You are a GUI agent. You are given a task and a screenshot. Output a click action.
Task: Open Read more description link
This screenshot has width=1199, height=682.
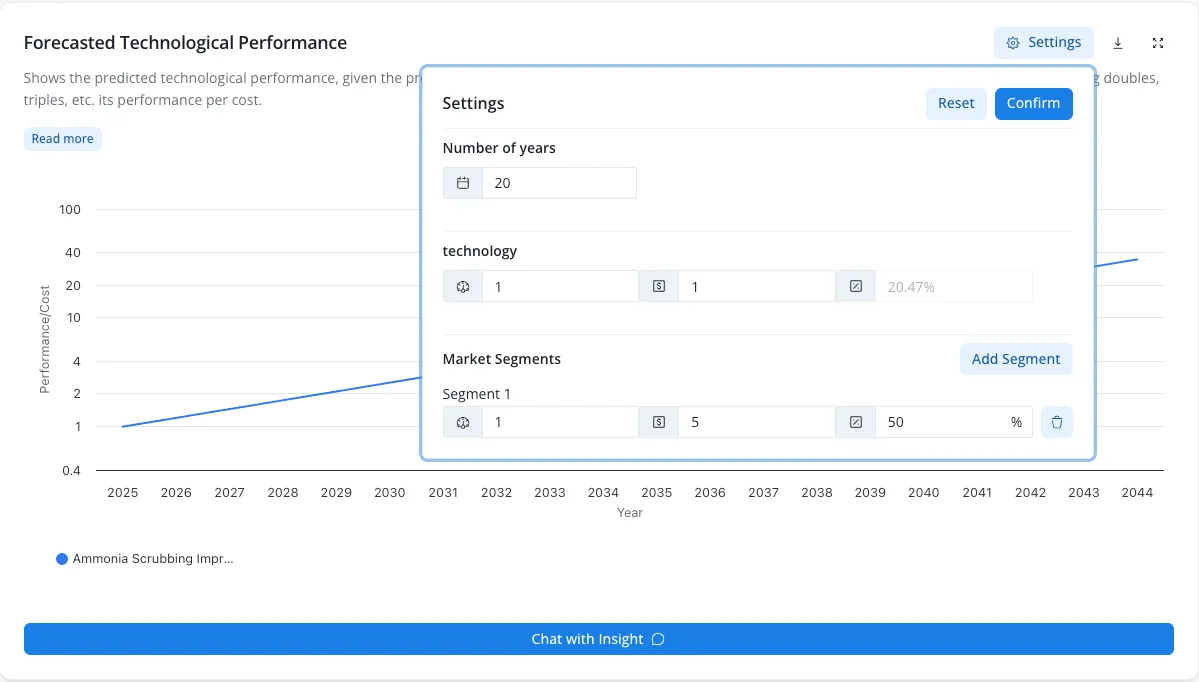tap(63, 138)
